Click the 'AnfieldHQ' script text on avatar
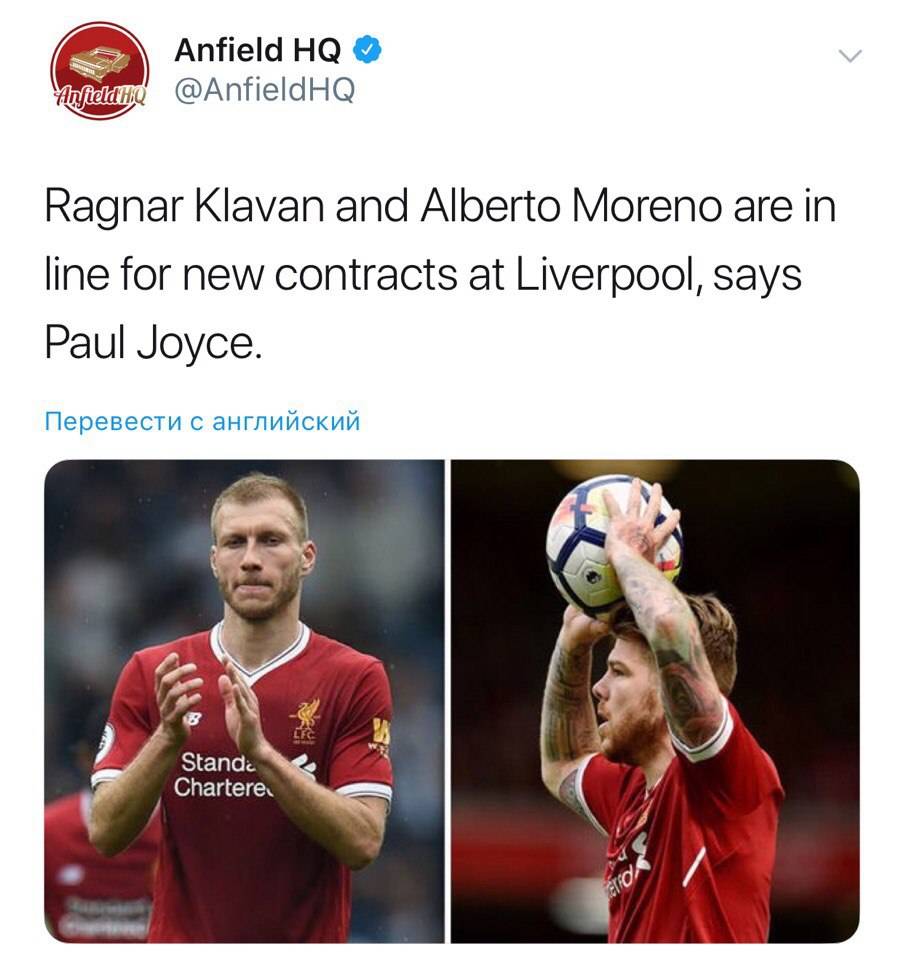Screen dimensions: 903x960 point(101,94)
